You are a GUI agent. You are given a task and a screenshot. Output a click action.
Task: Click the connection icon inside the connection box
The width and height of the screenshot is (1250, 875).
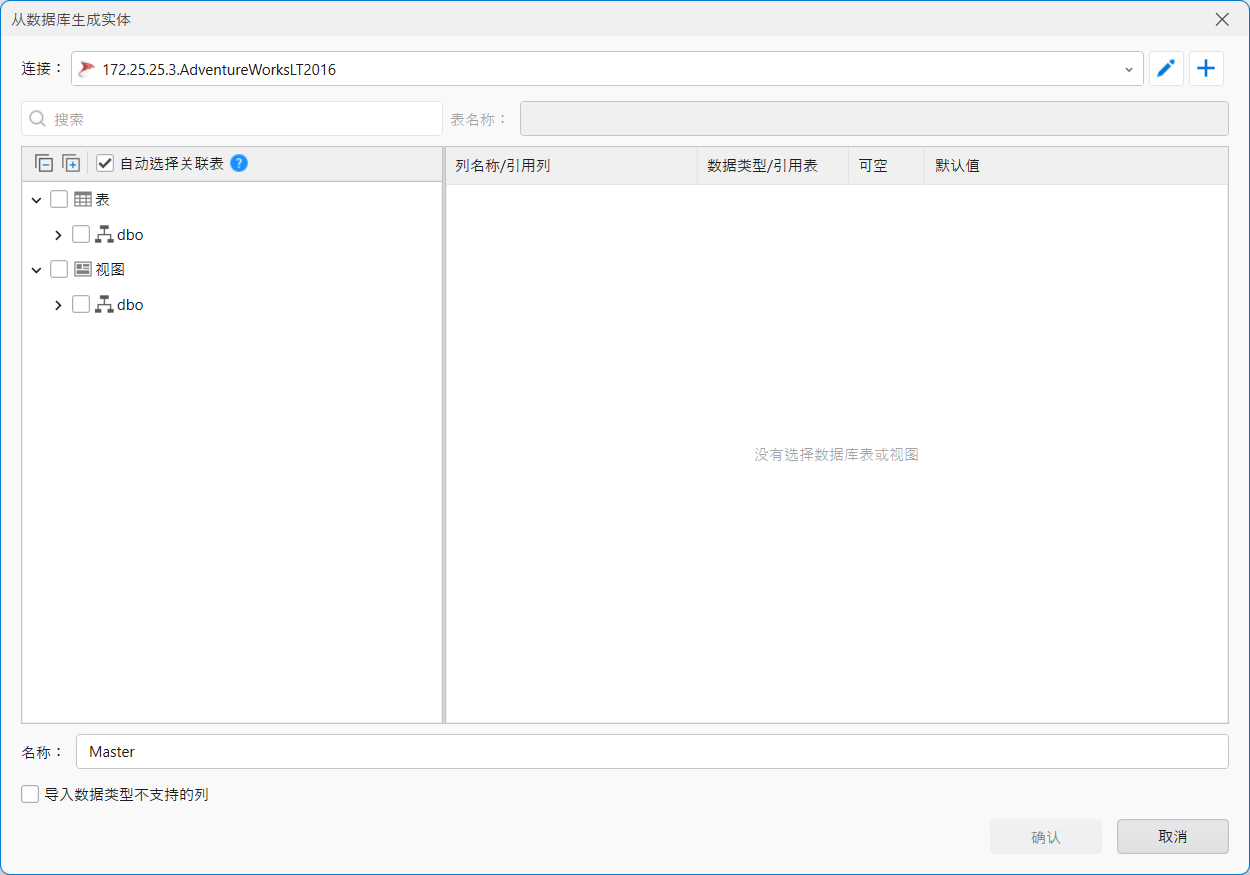[86, 68]
